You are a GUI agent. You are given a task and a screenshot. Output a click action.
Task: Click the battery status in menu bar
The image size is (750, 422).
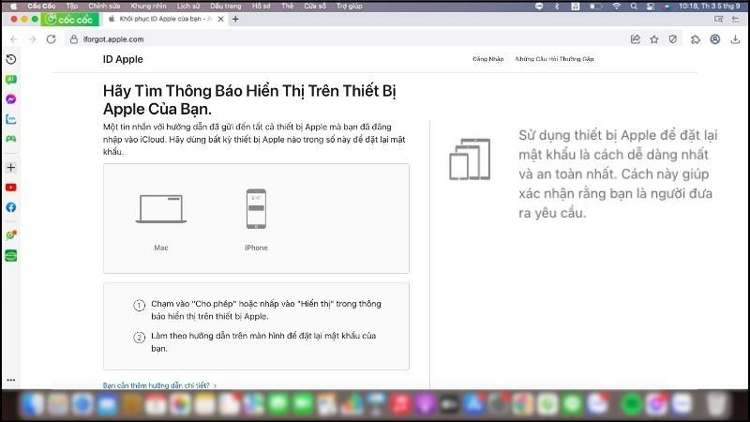click(596, 6)
